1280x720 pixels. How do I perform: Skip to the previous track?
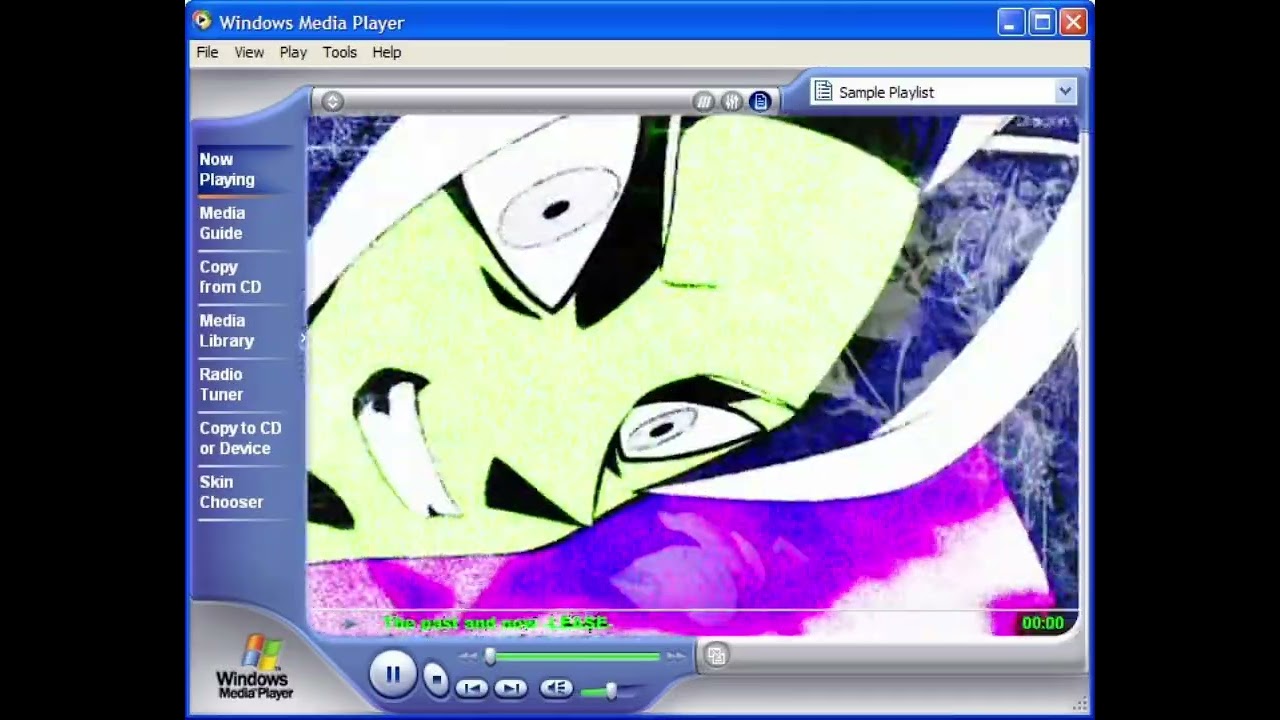click(x=471, y=688)
